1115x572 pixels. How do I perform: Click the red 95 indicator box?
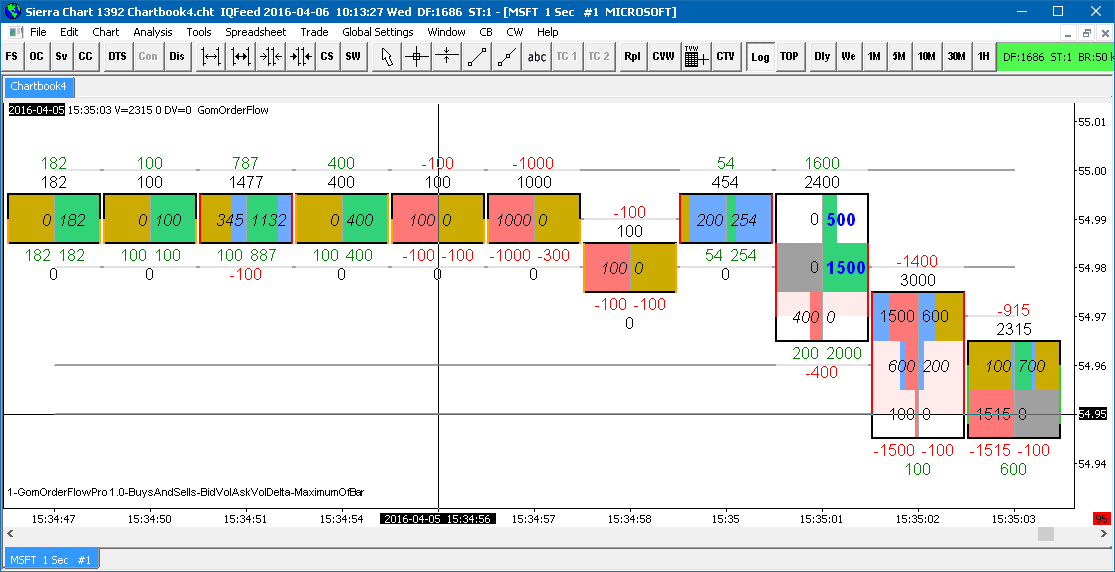[1101, 519]
